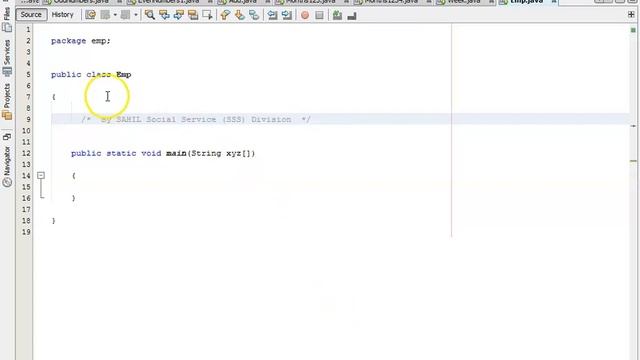This screenshot has height=360, width=640.
Task: Click line number 19 in the gutter
Action: click(x=26, y=232)
